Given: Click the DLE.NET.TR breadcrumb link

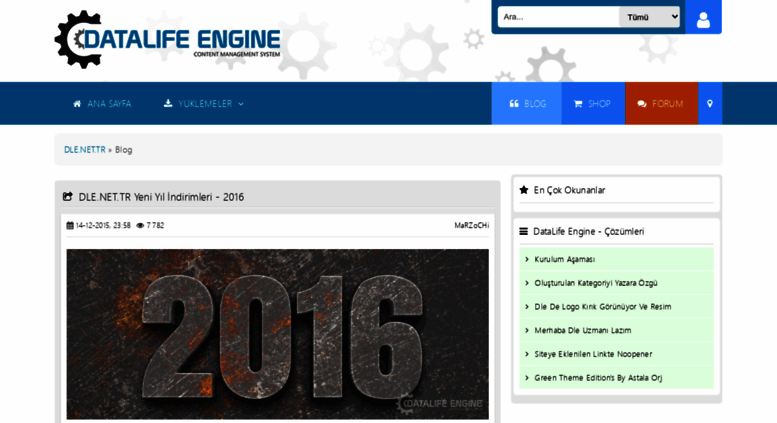Looking at the screenshot, I should click(x=85, y=150).
